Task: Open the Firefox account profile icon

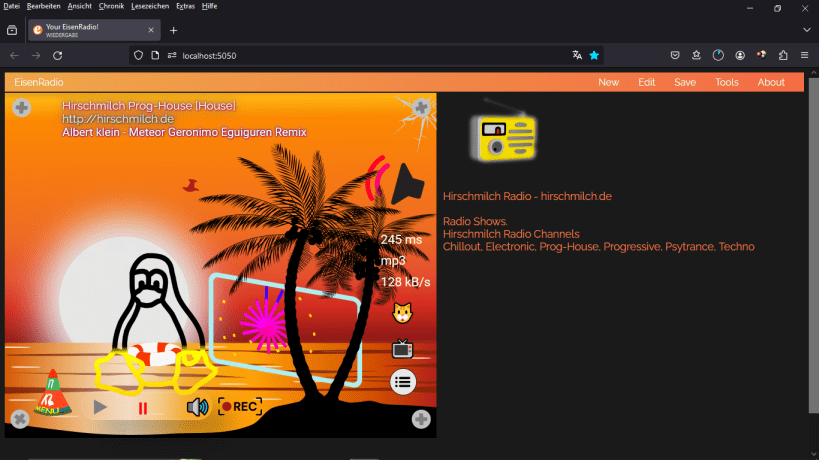Action: click(x=740, y=55)
